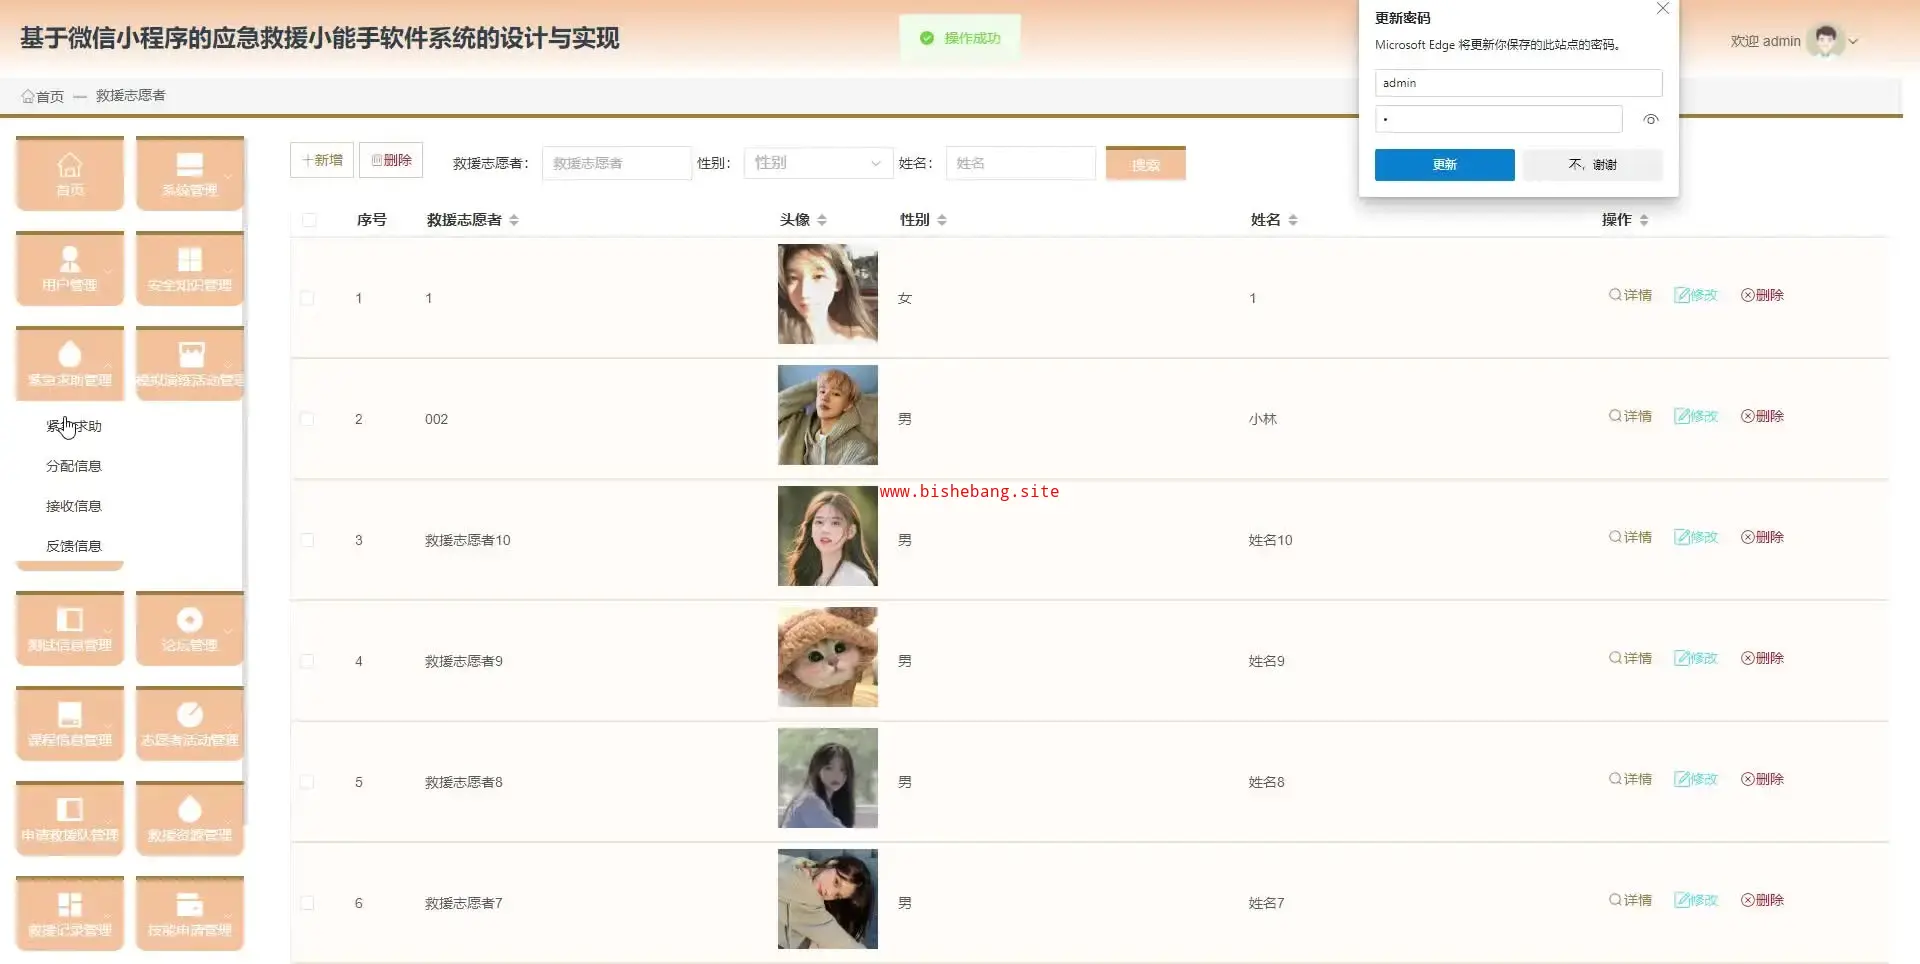
Task: Edit (修改) the 姓名8 row
Action: 1696,779
